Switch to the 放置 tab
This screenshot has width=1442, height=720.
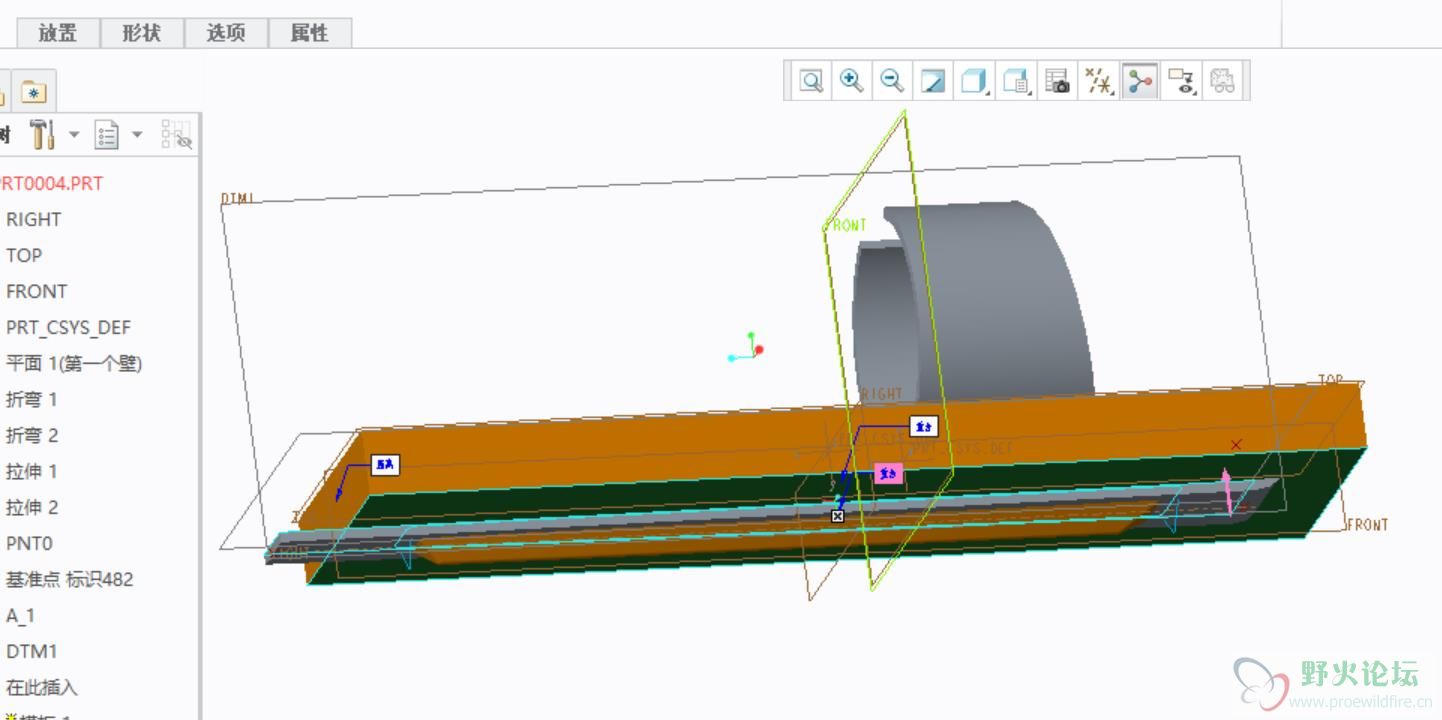58,33
